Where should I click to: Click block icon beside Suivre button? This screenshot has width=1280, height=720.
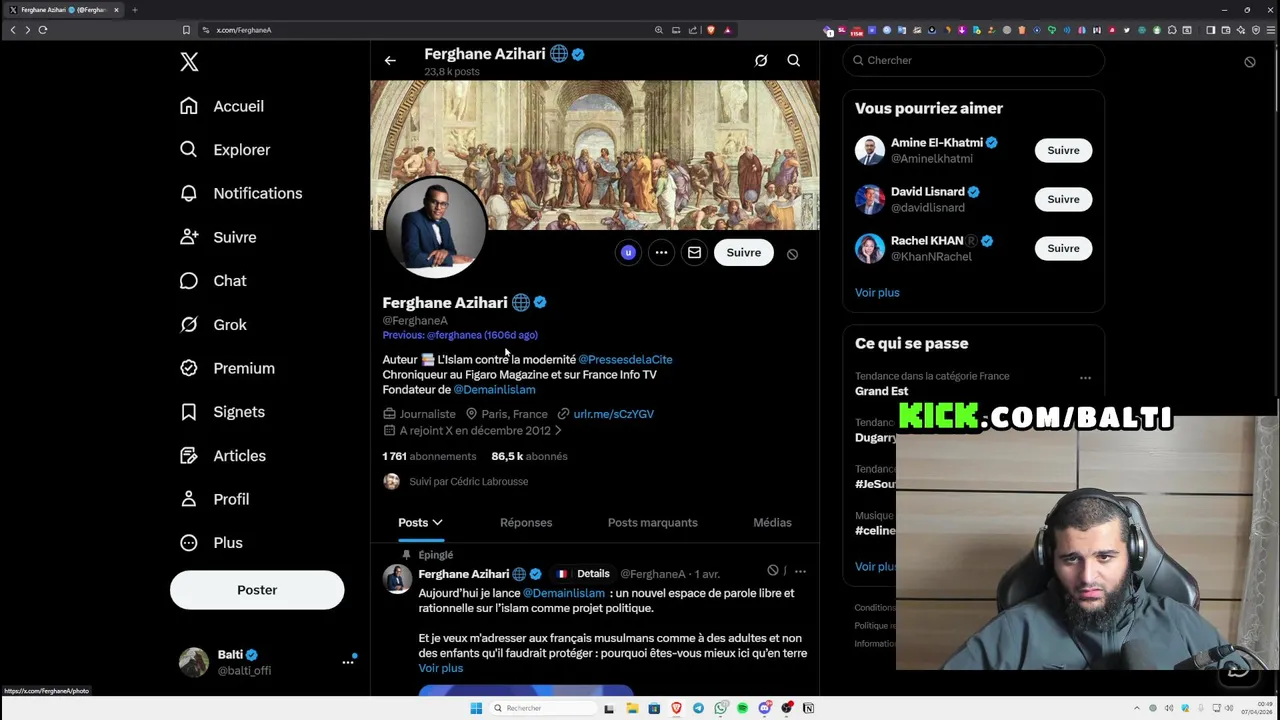(x=792, y=254)
